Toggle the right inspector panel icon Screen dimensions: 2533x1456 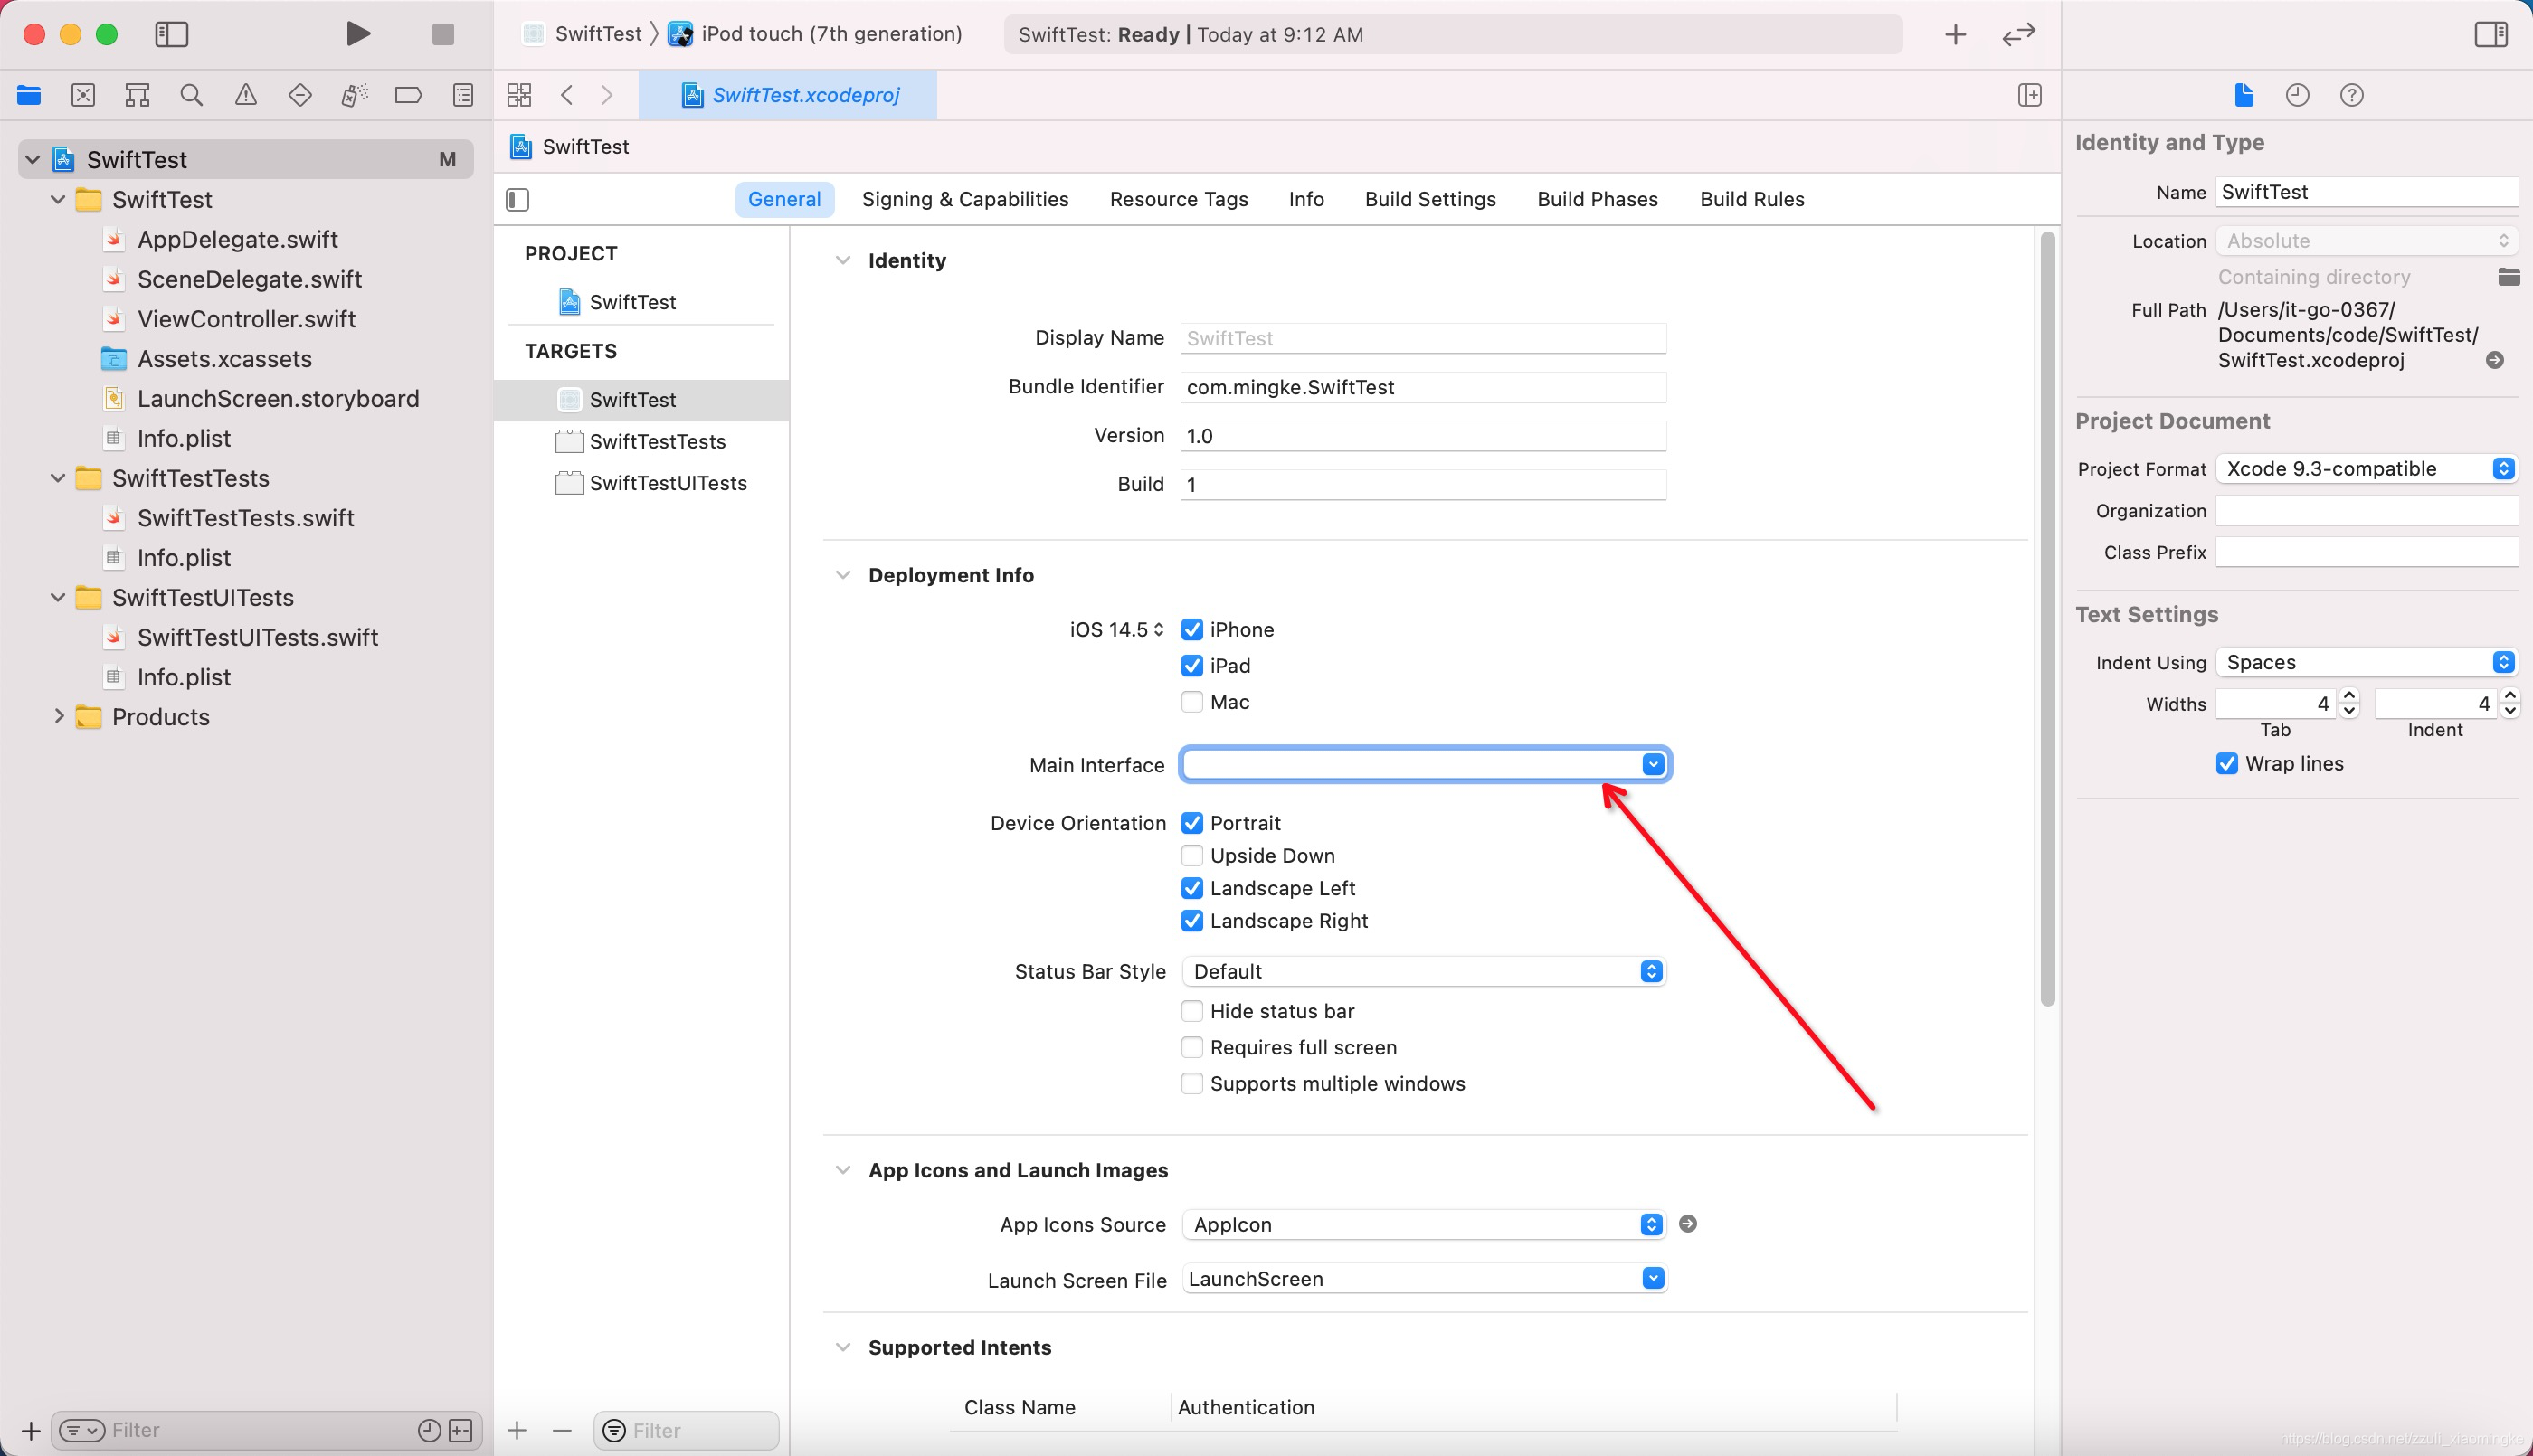pos(2490,34)
